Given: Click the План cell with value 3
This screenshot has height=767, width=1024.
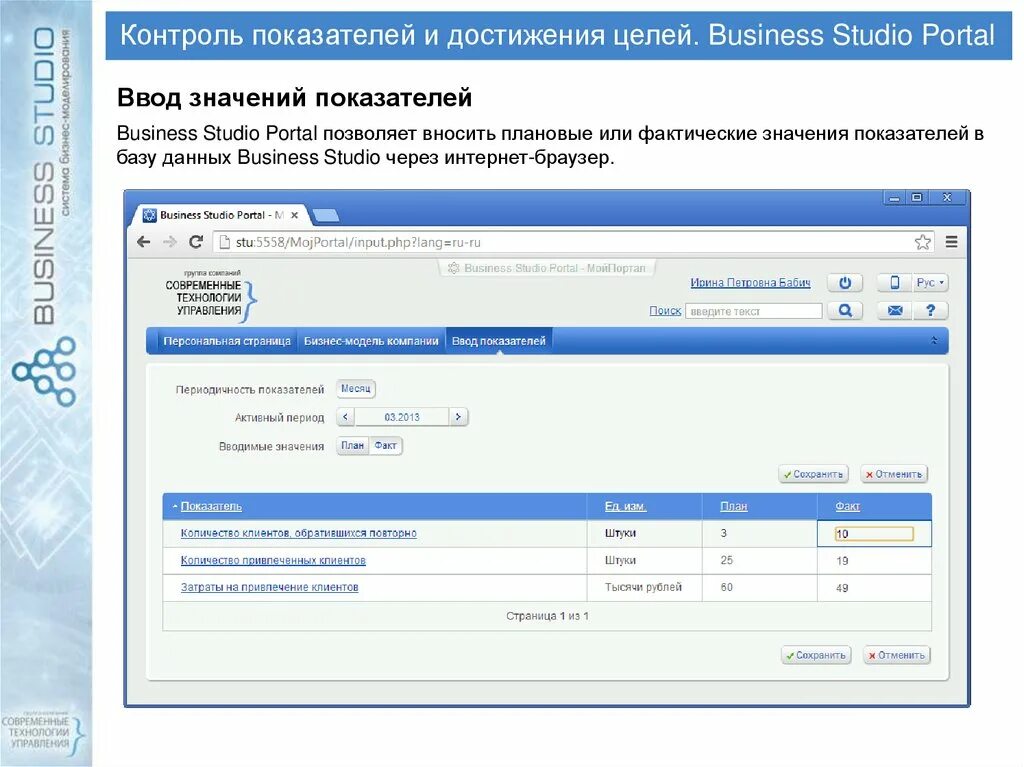Looking at the screenshot, I should pyautogui.click(x=760, y=533).
